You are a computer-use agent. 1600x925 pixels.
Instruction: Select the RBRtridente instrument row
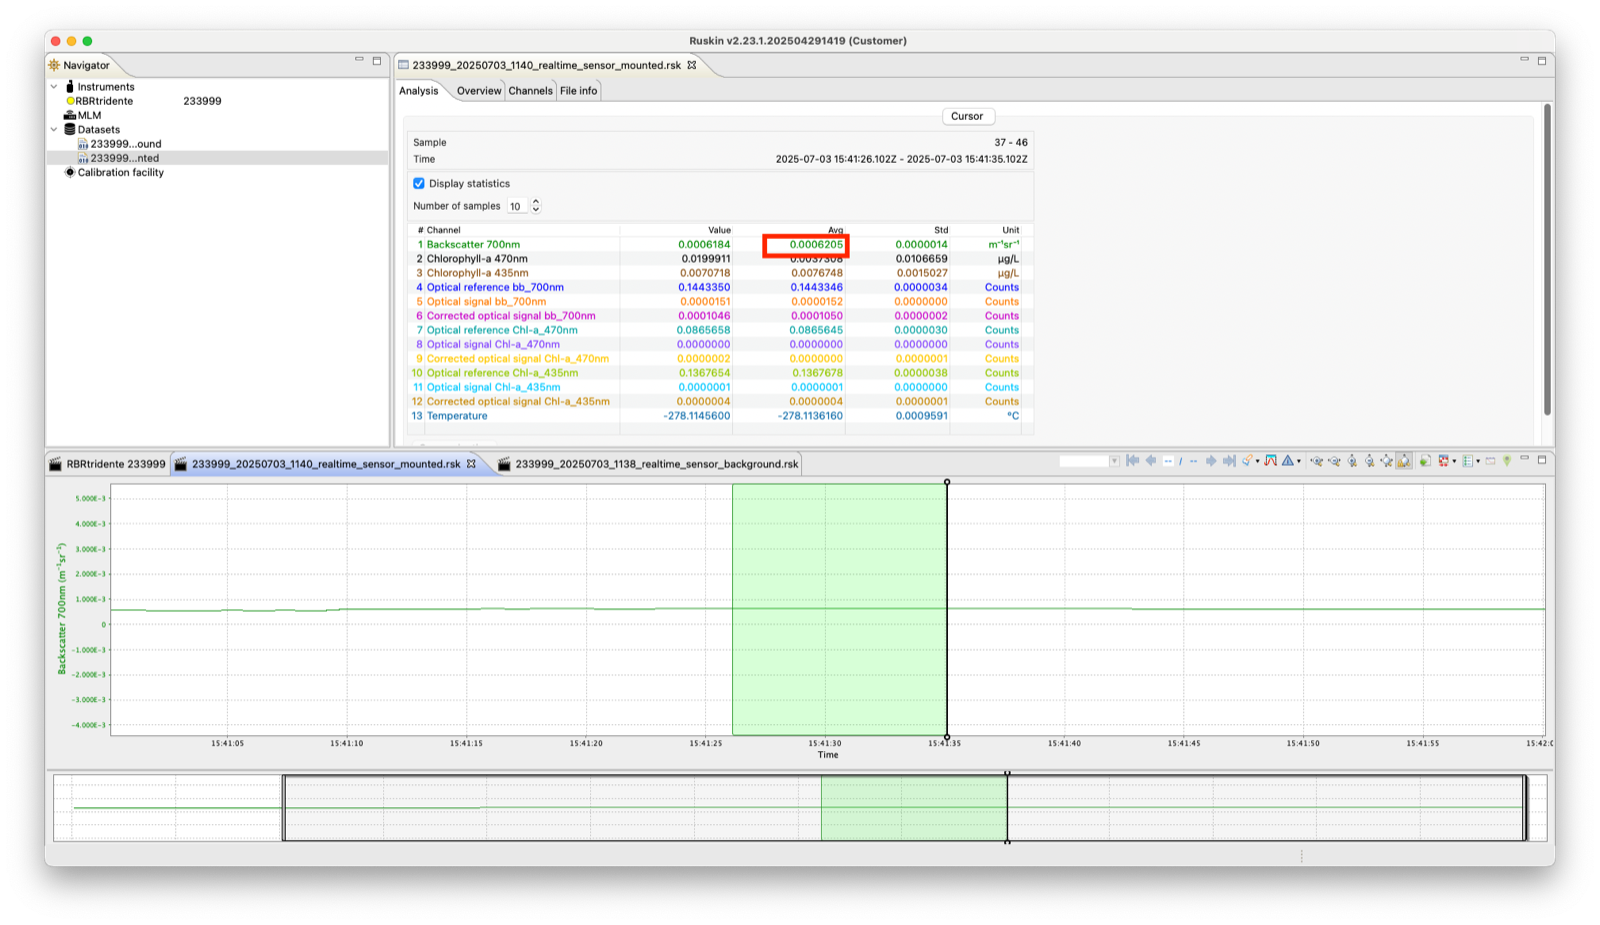pyautogui.click(x=217, y=101)
